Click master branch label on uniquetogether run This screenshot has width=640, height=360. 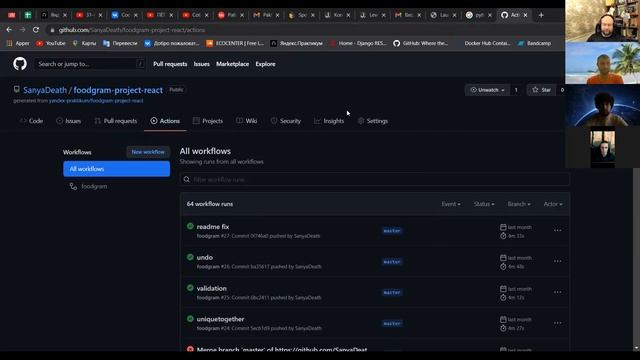point(392,324)
